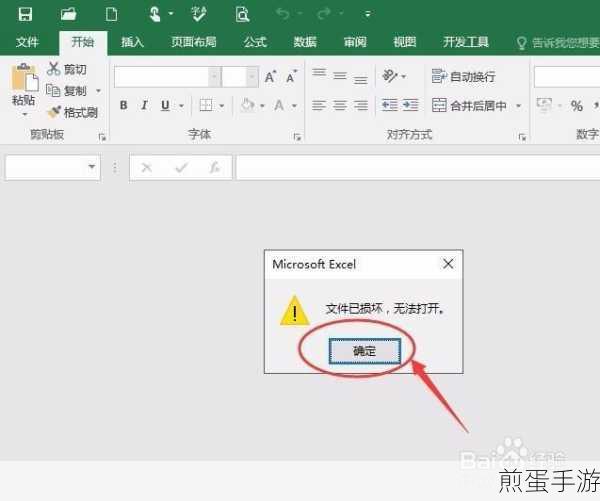Switch to the 页面布局 tab
Viewport: 600px width, 501px height.
pos(194,42)
